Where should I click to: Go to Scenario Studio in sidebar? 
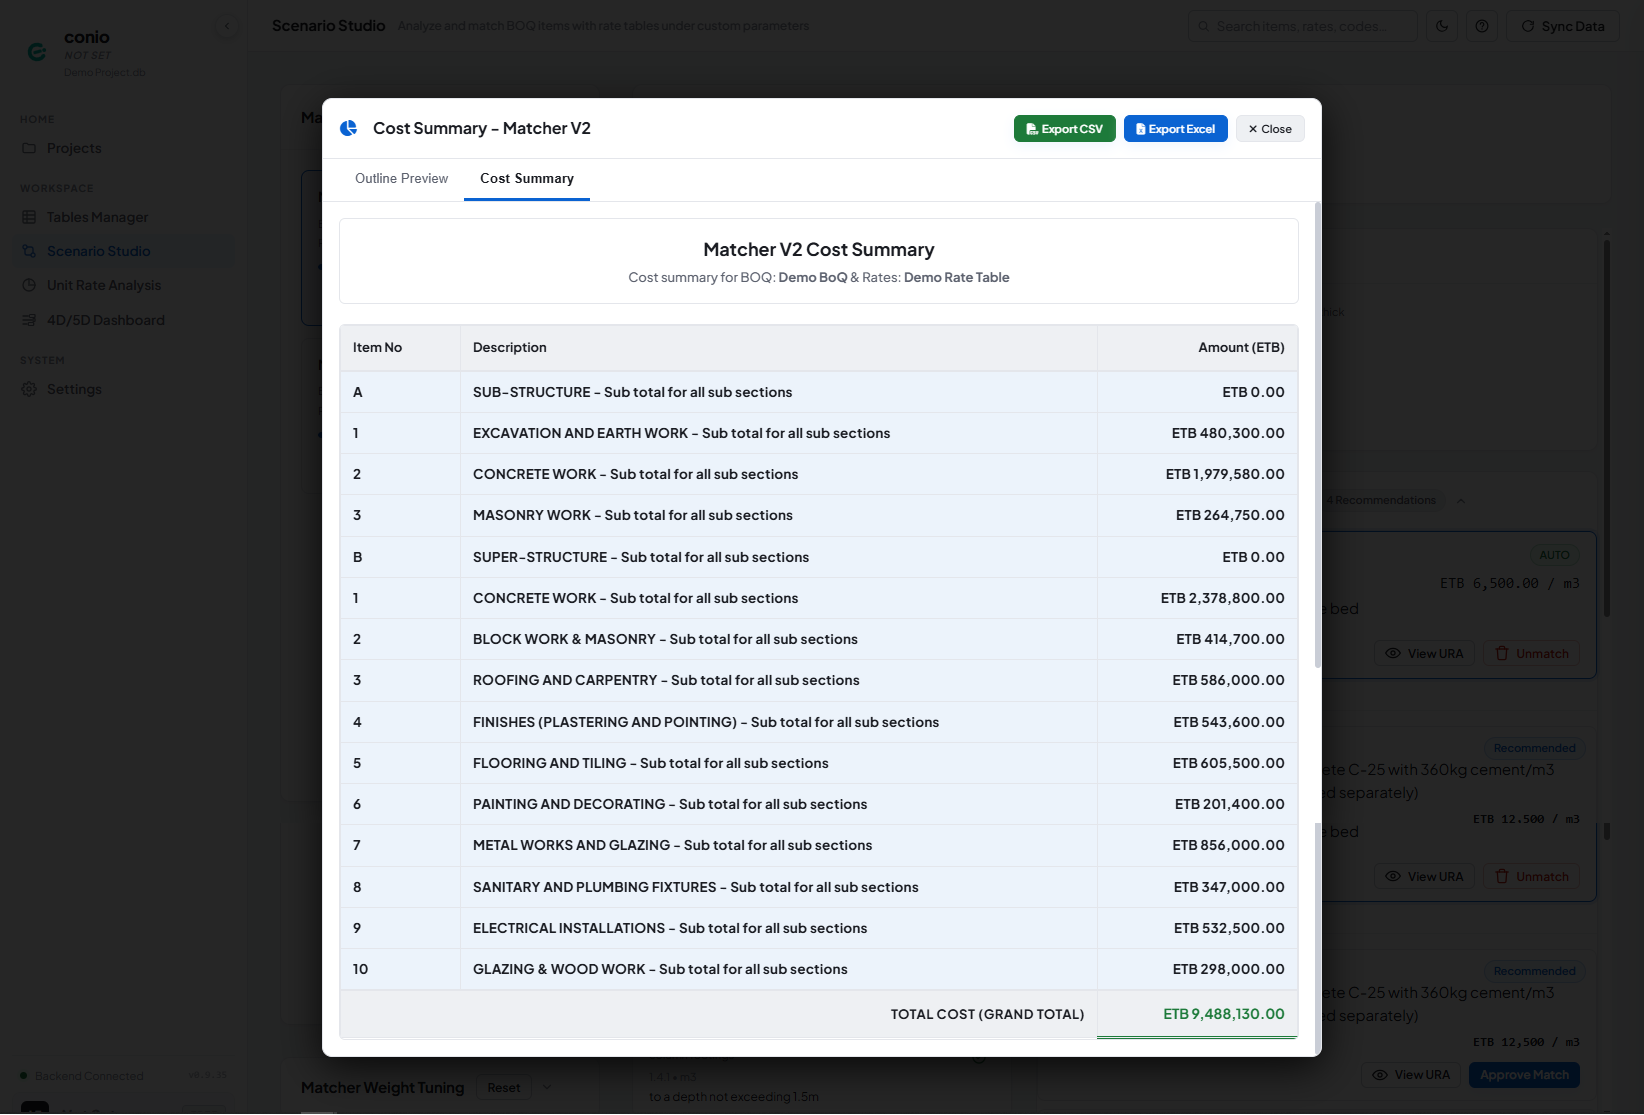[125, 251]
